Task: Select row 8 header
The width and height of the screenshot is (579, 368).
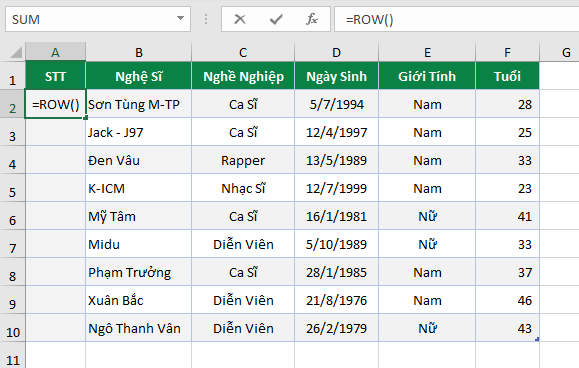Action: click(x=13, y=272)
